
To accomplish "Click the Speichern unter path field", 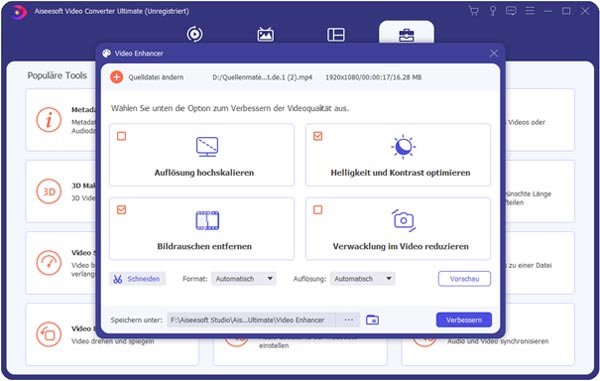I will pos(251,320).
